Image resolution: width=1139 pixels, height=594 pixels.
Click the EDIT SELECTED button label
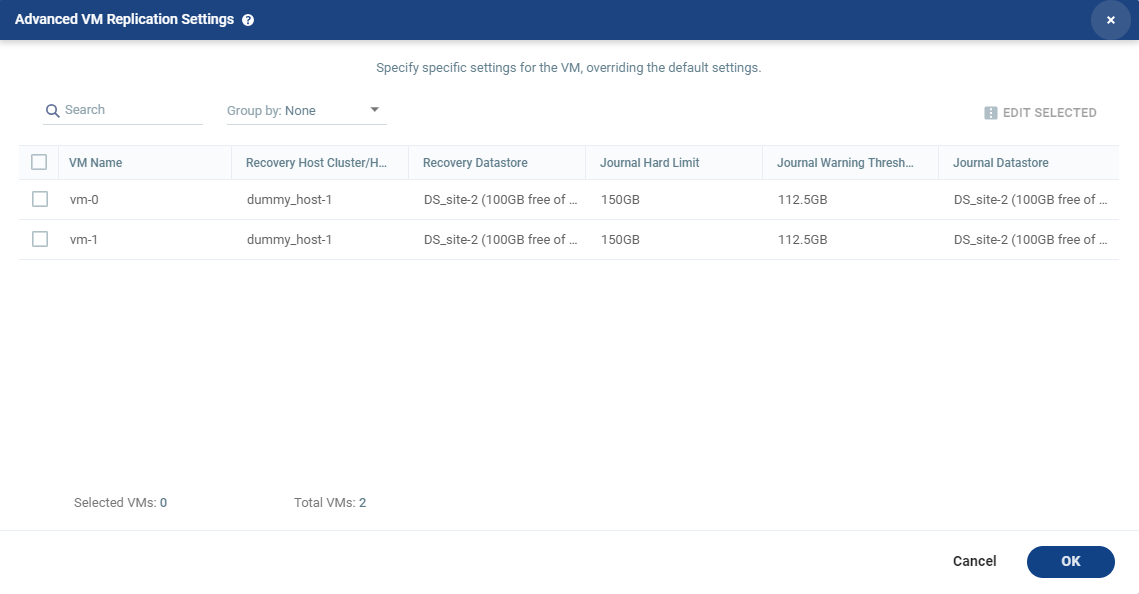[x=1050, y=113]
